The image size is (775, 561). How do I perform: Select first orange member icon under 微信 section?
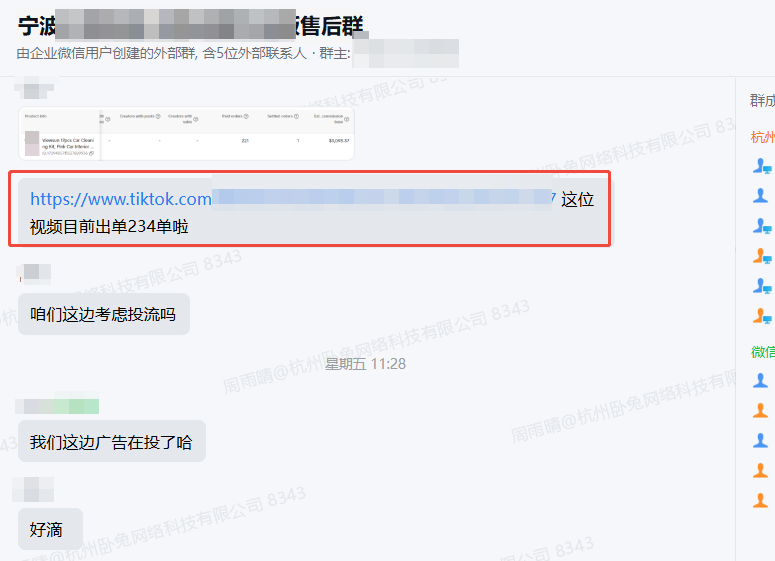tap(761, 410)
